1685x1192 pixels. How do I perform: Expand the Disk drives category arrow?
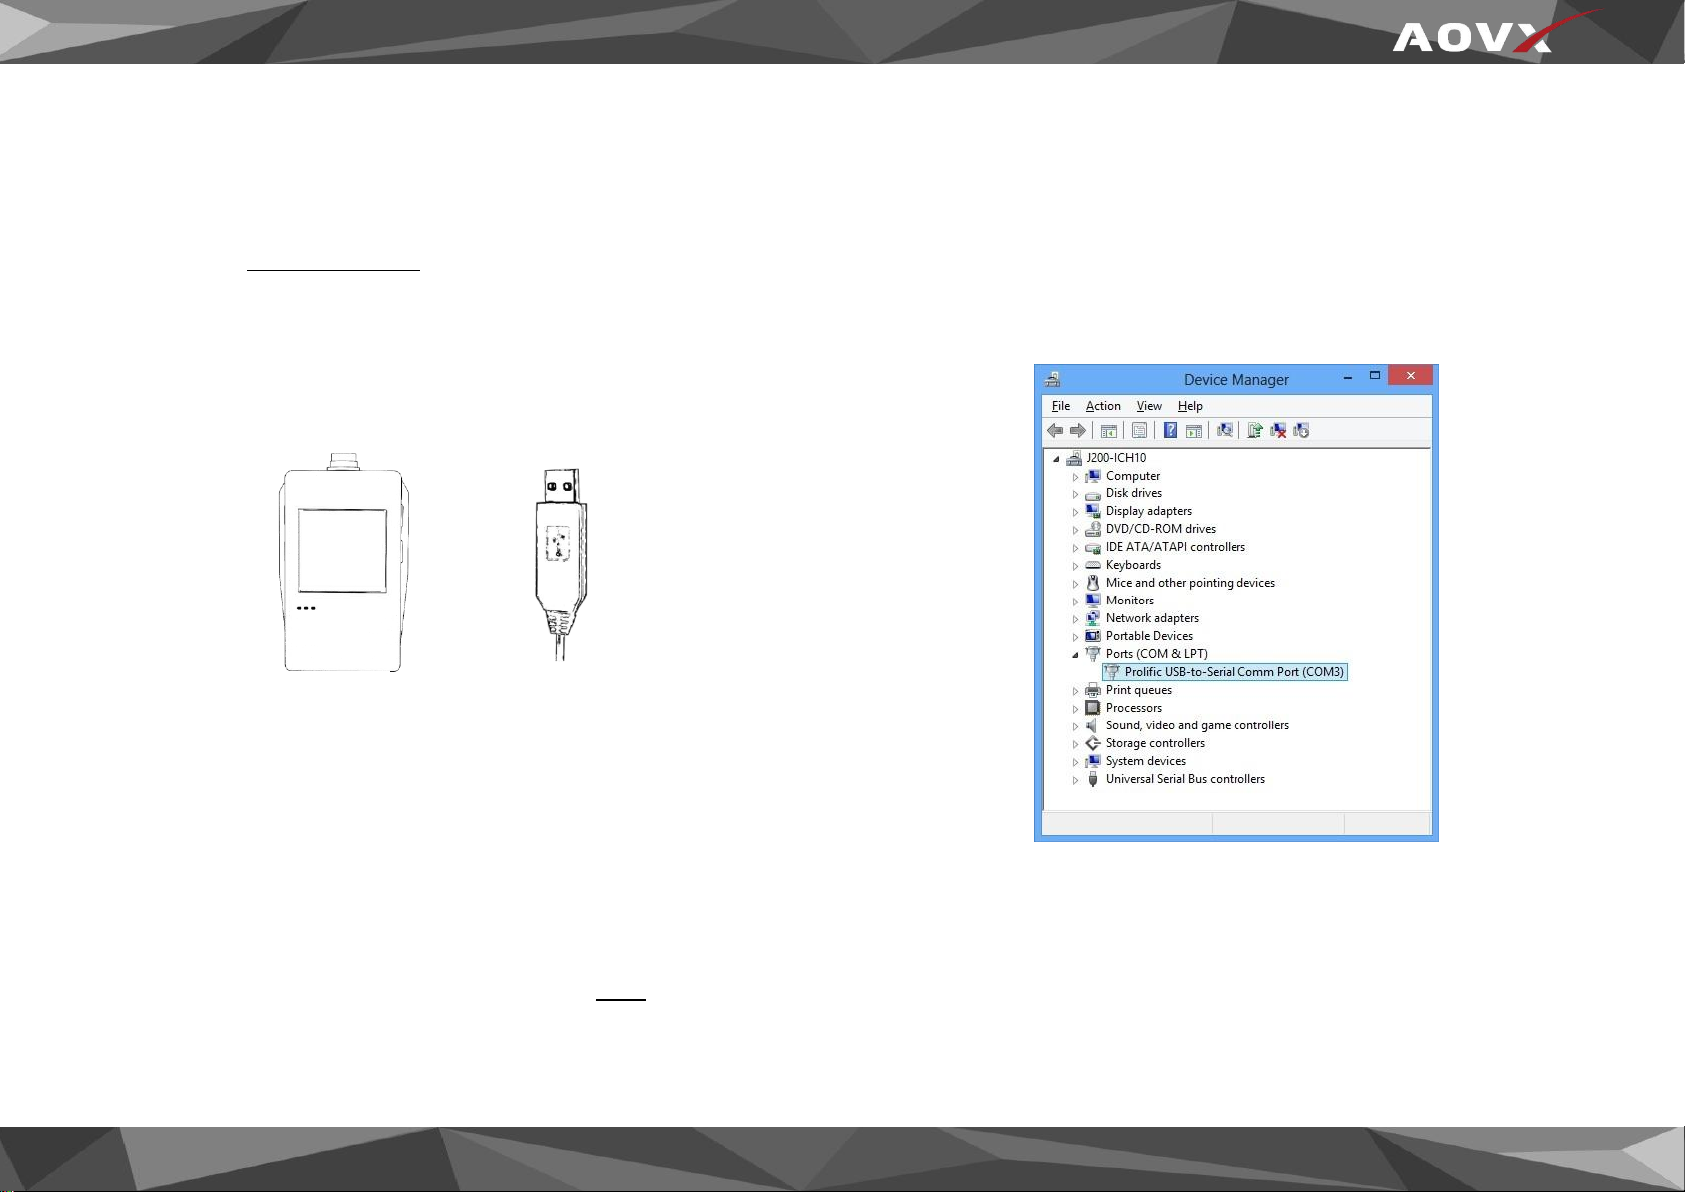[x=1076, y=494]
